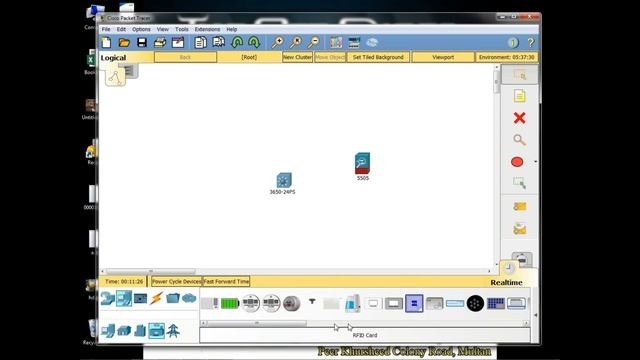Image resolution: width=640 pixels, height=360 pixels.
Task: Click Power Cycle Devices button
Action: (177, 282)
